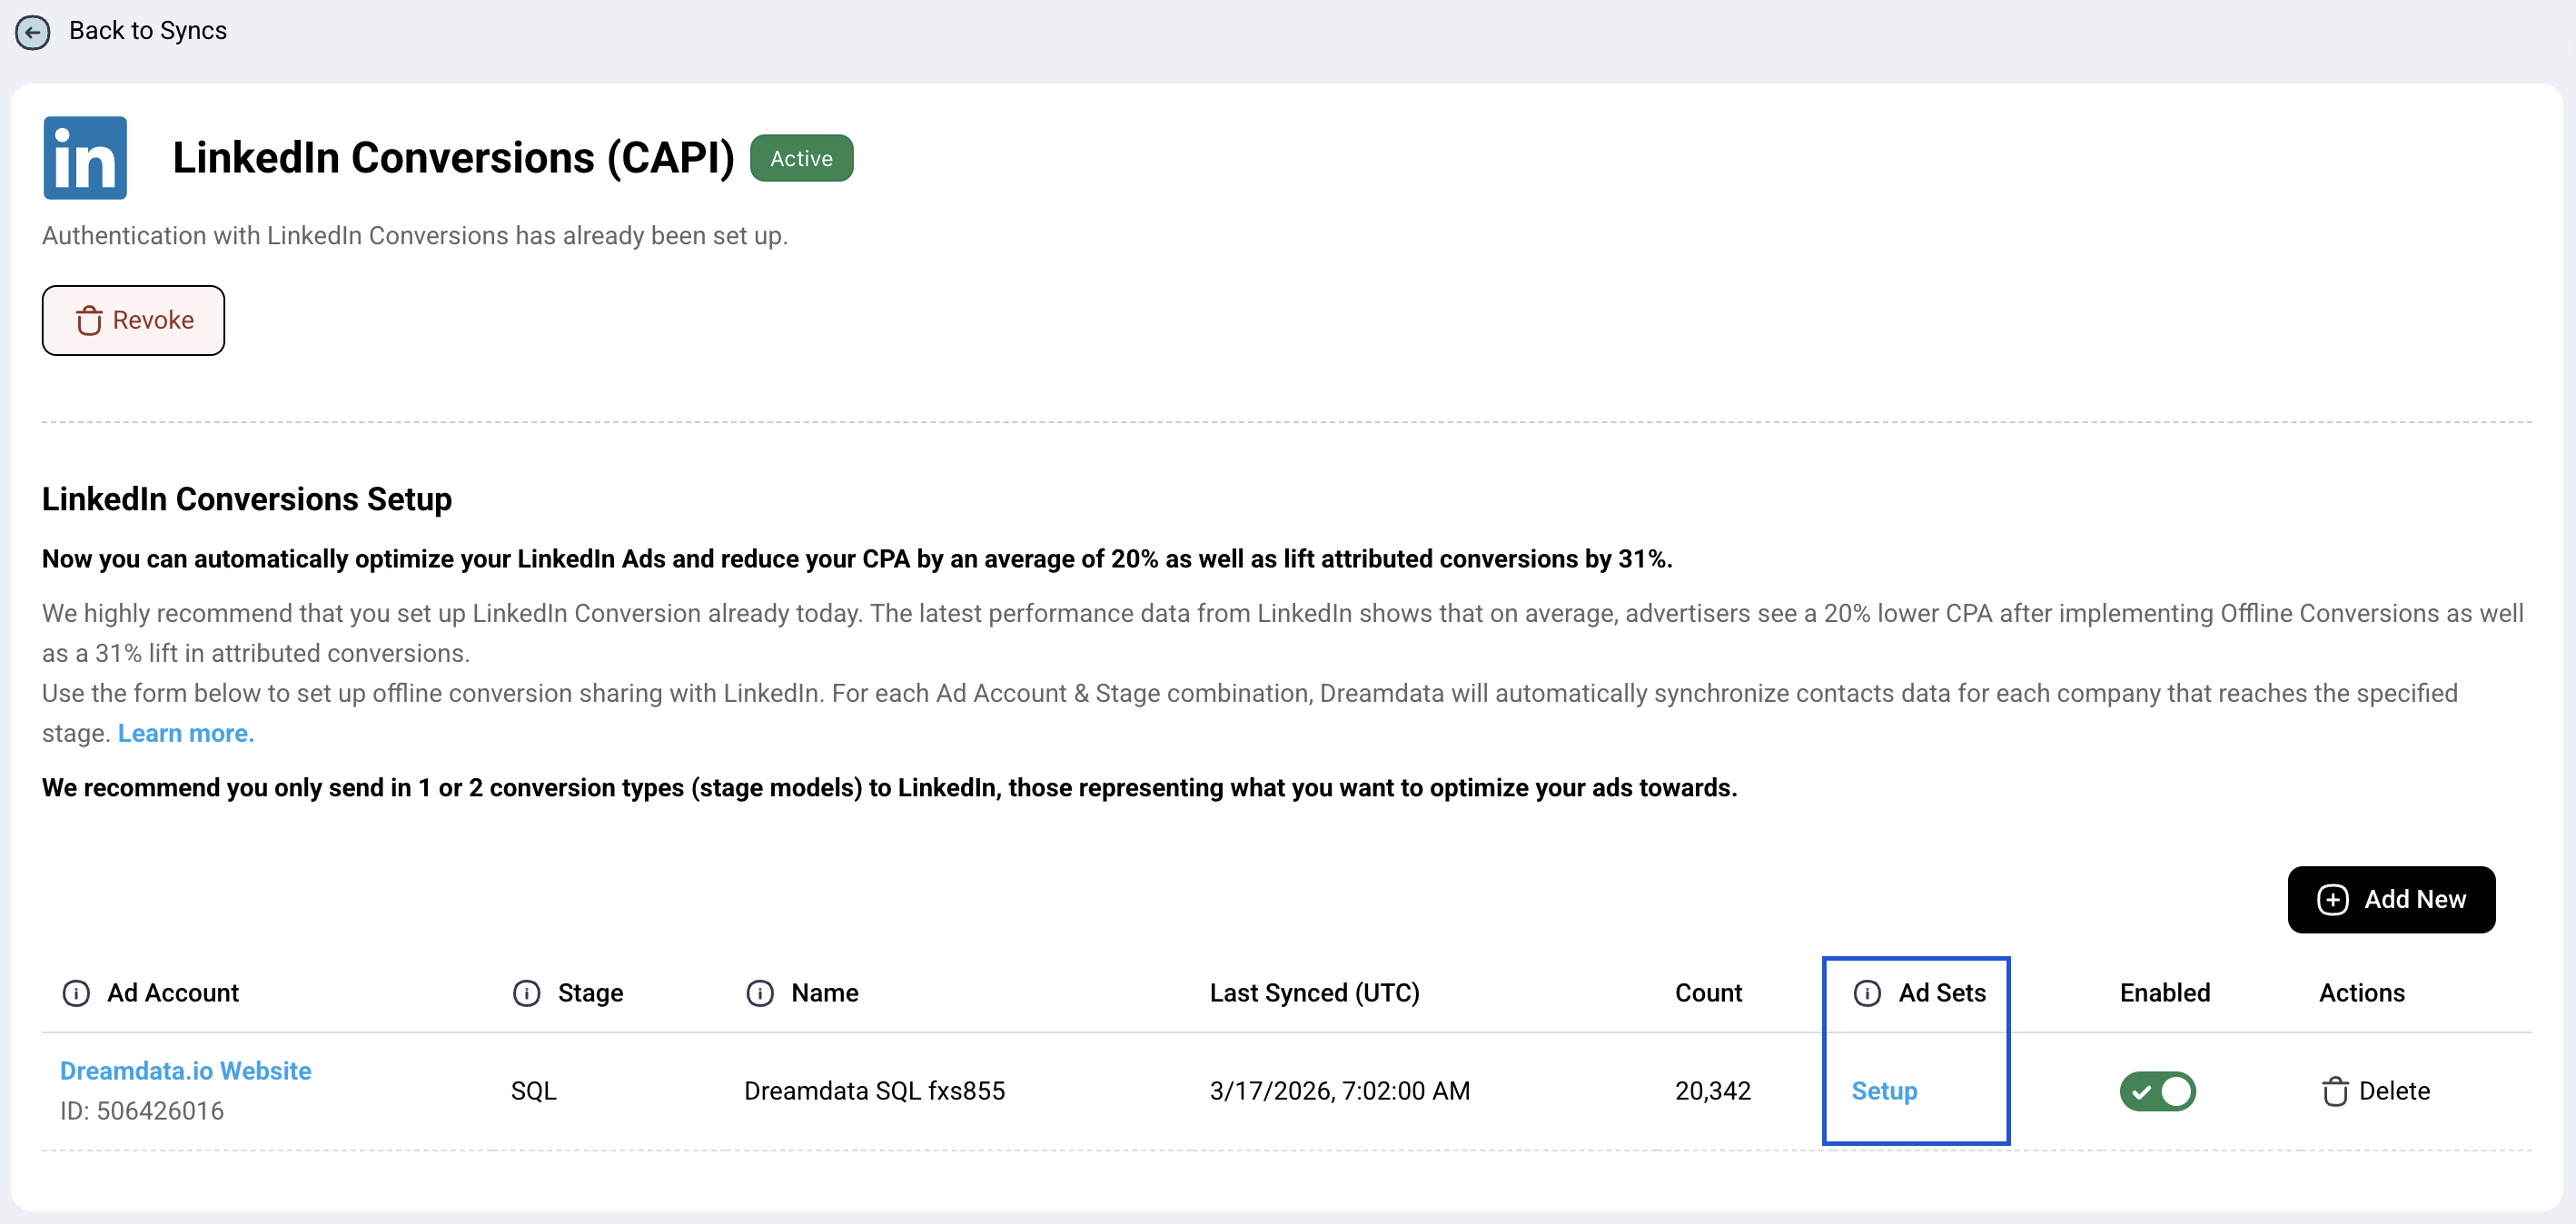Click the info icon beside Ad Account

click(76, 993)
